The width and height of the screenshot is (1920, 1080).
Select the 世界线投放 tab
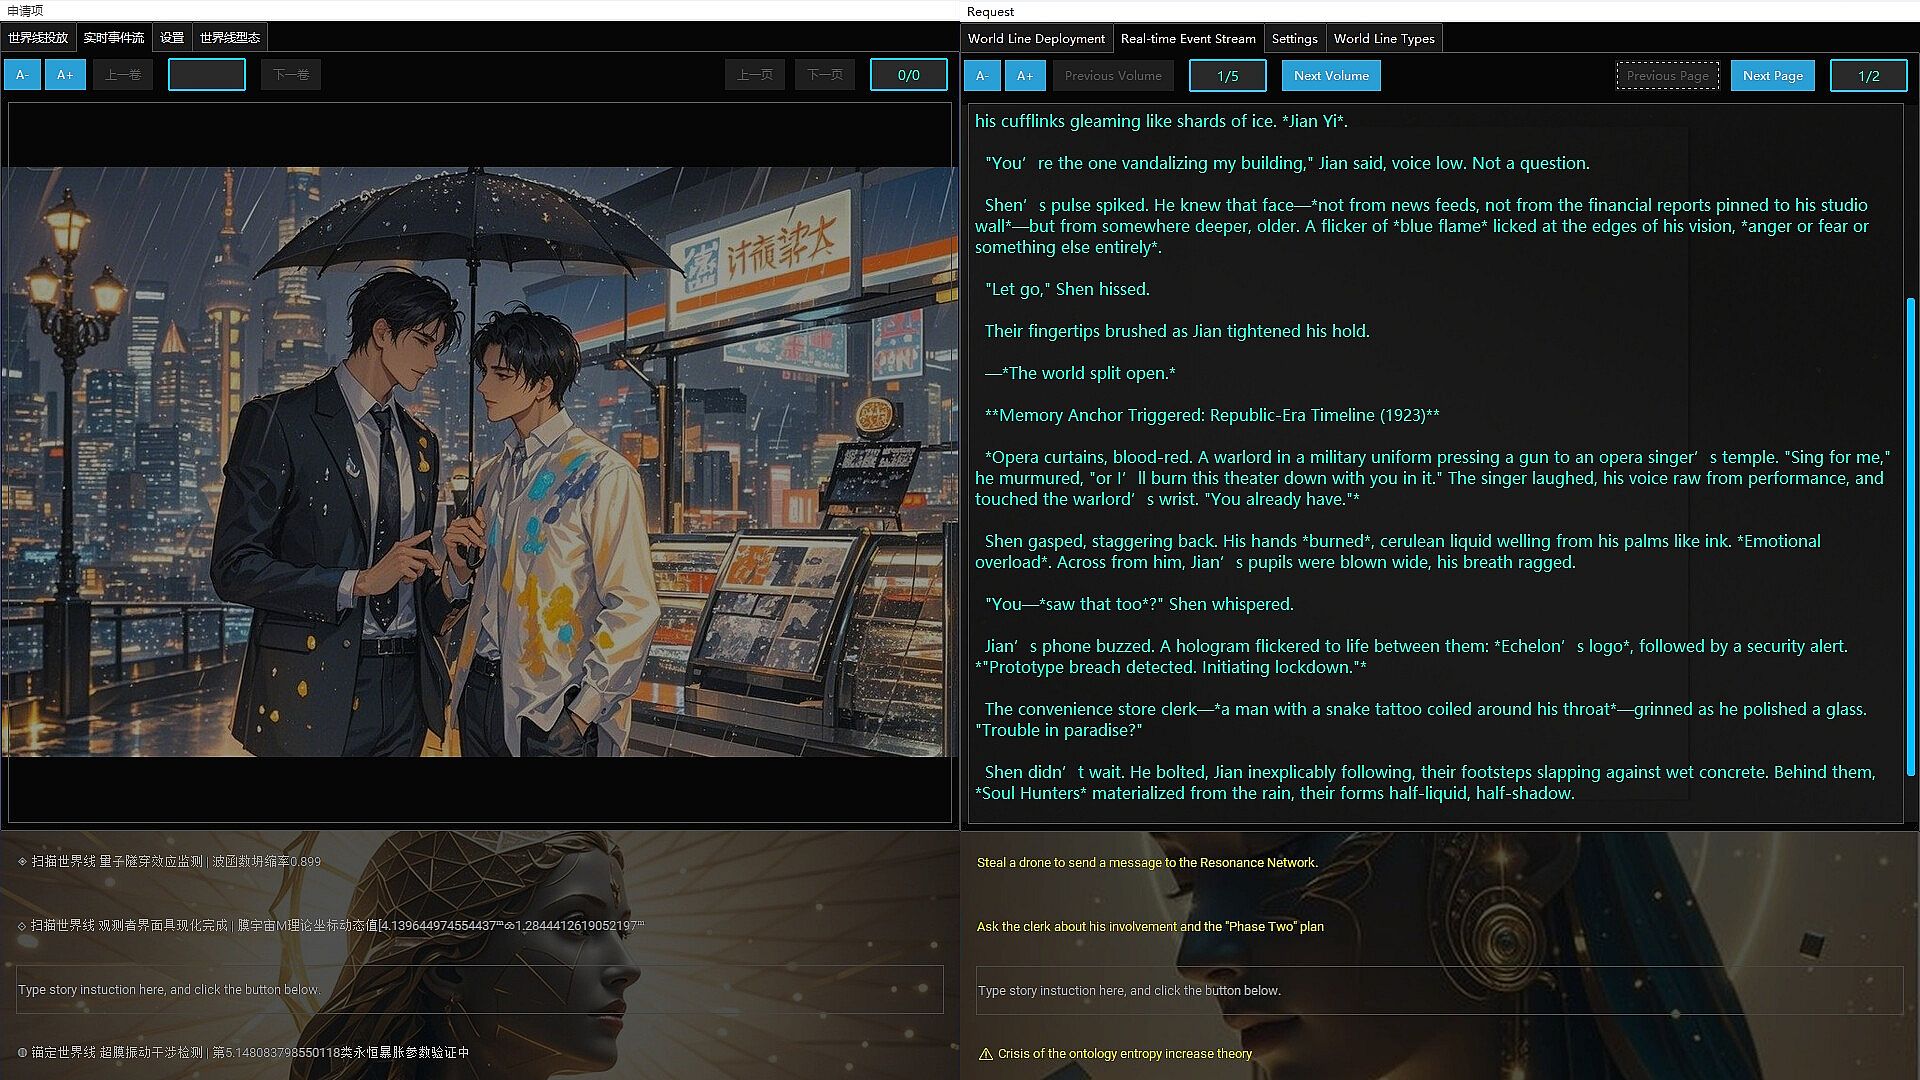(x=38, y=38)
